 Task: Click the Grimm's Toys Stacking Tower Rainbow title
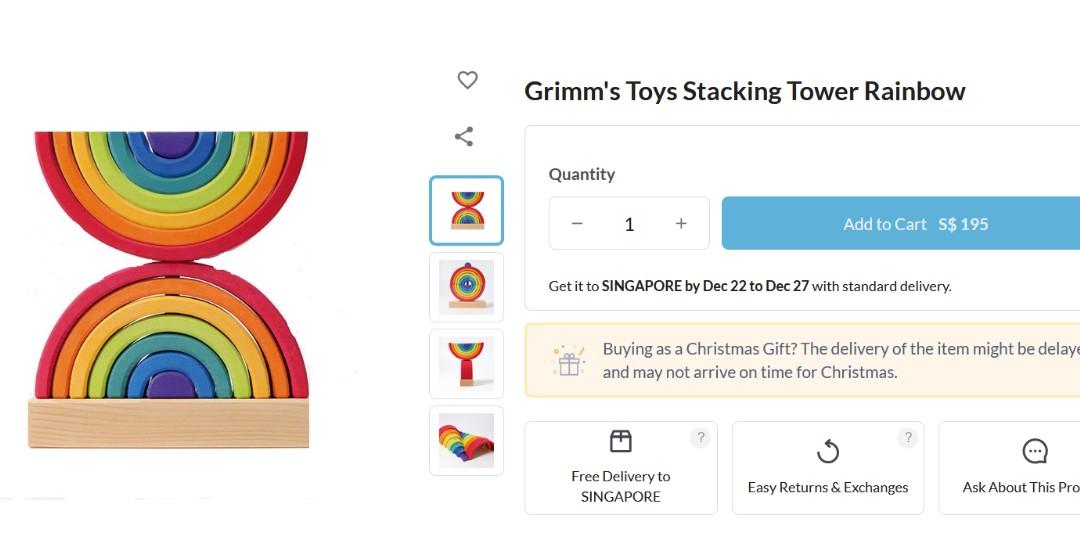(x=745, y=92)
